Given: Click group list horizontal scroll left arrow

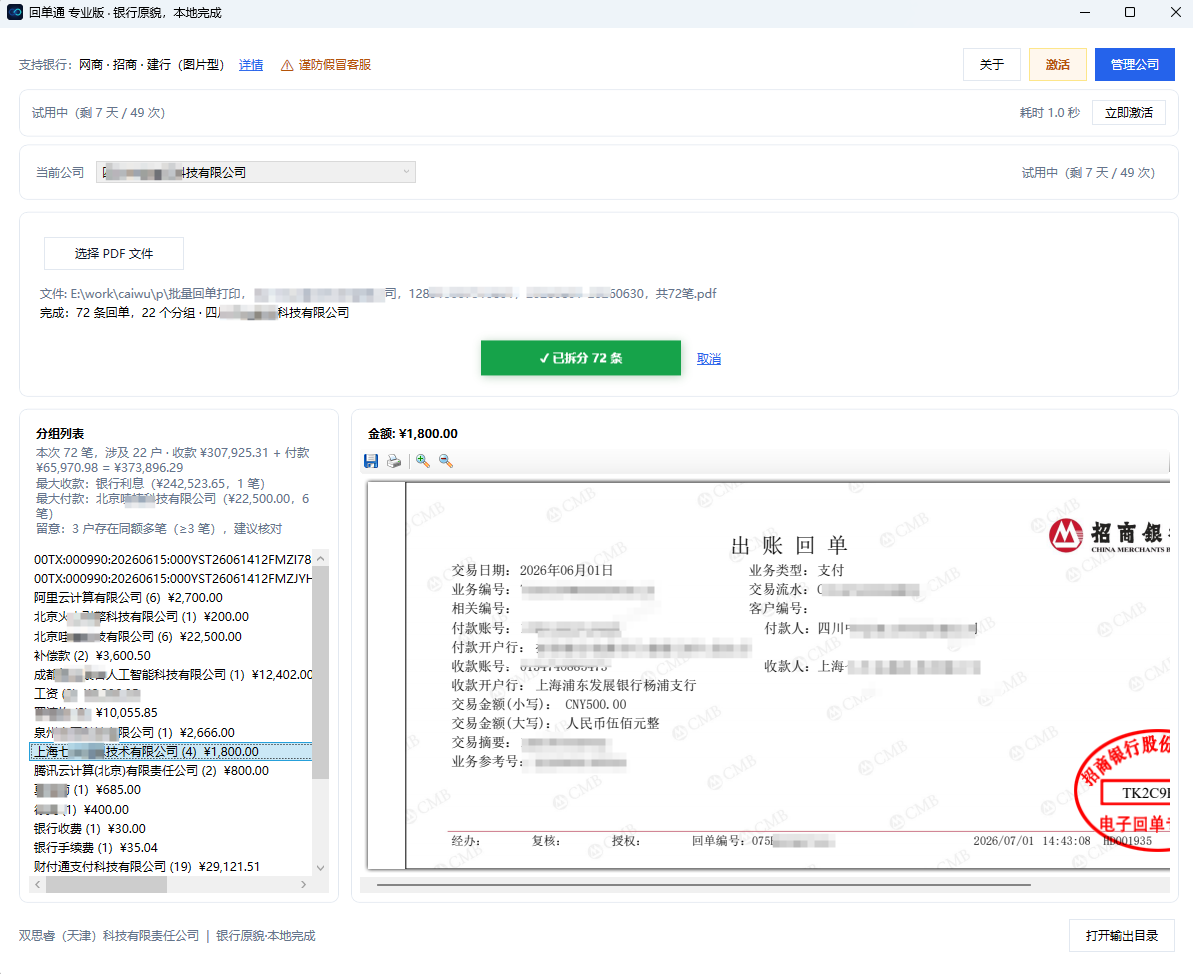Looking at the screenshot, I should pos(37,884).
